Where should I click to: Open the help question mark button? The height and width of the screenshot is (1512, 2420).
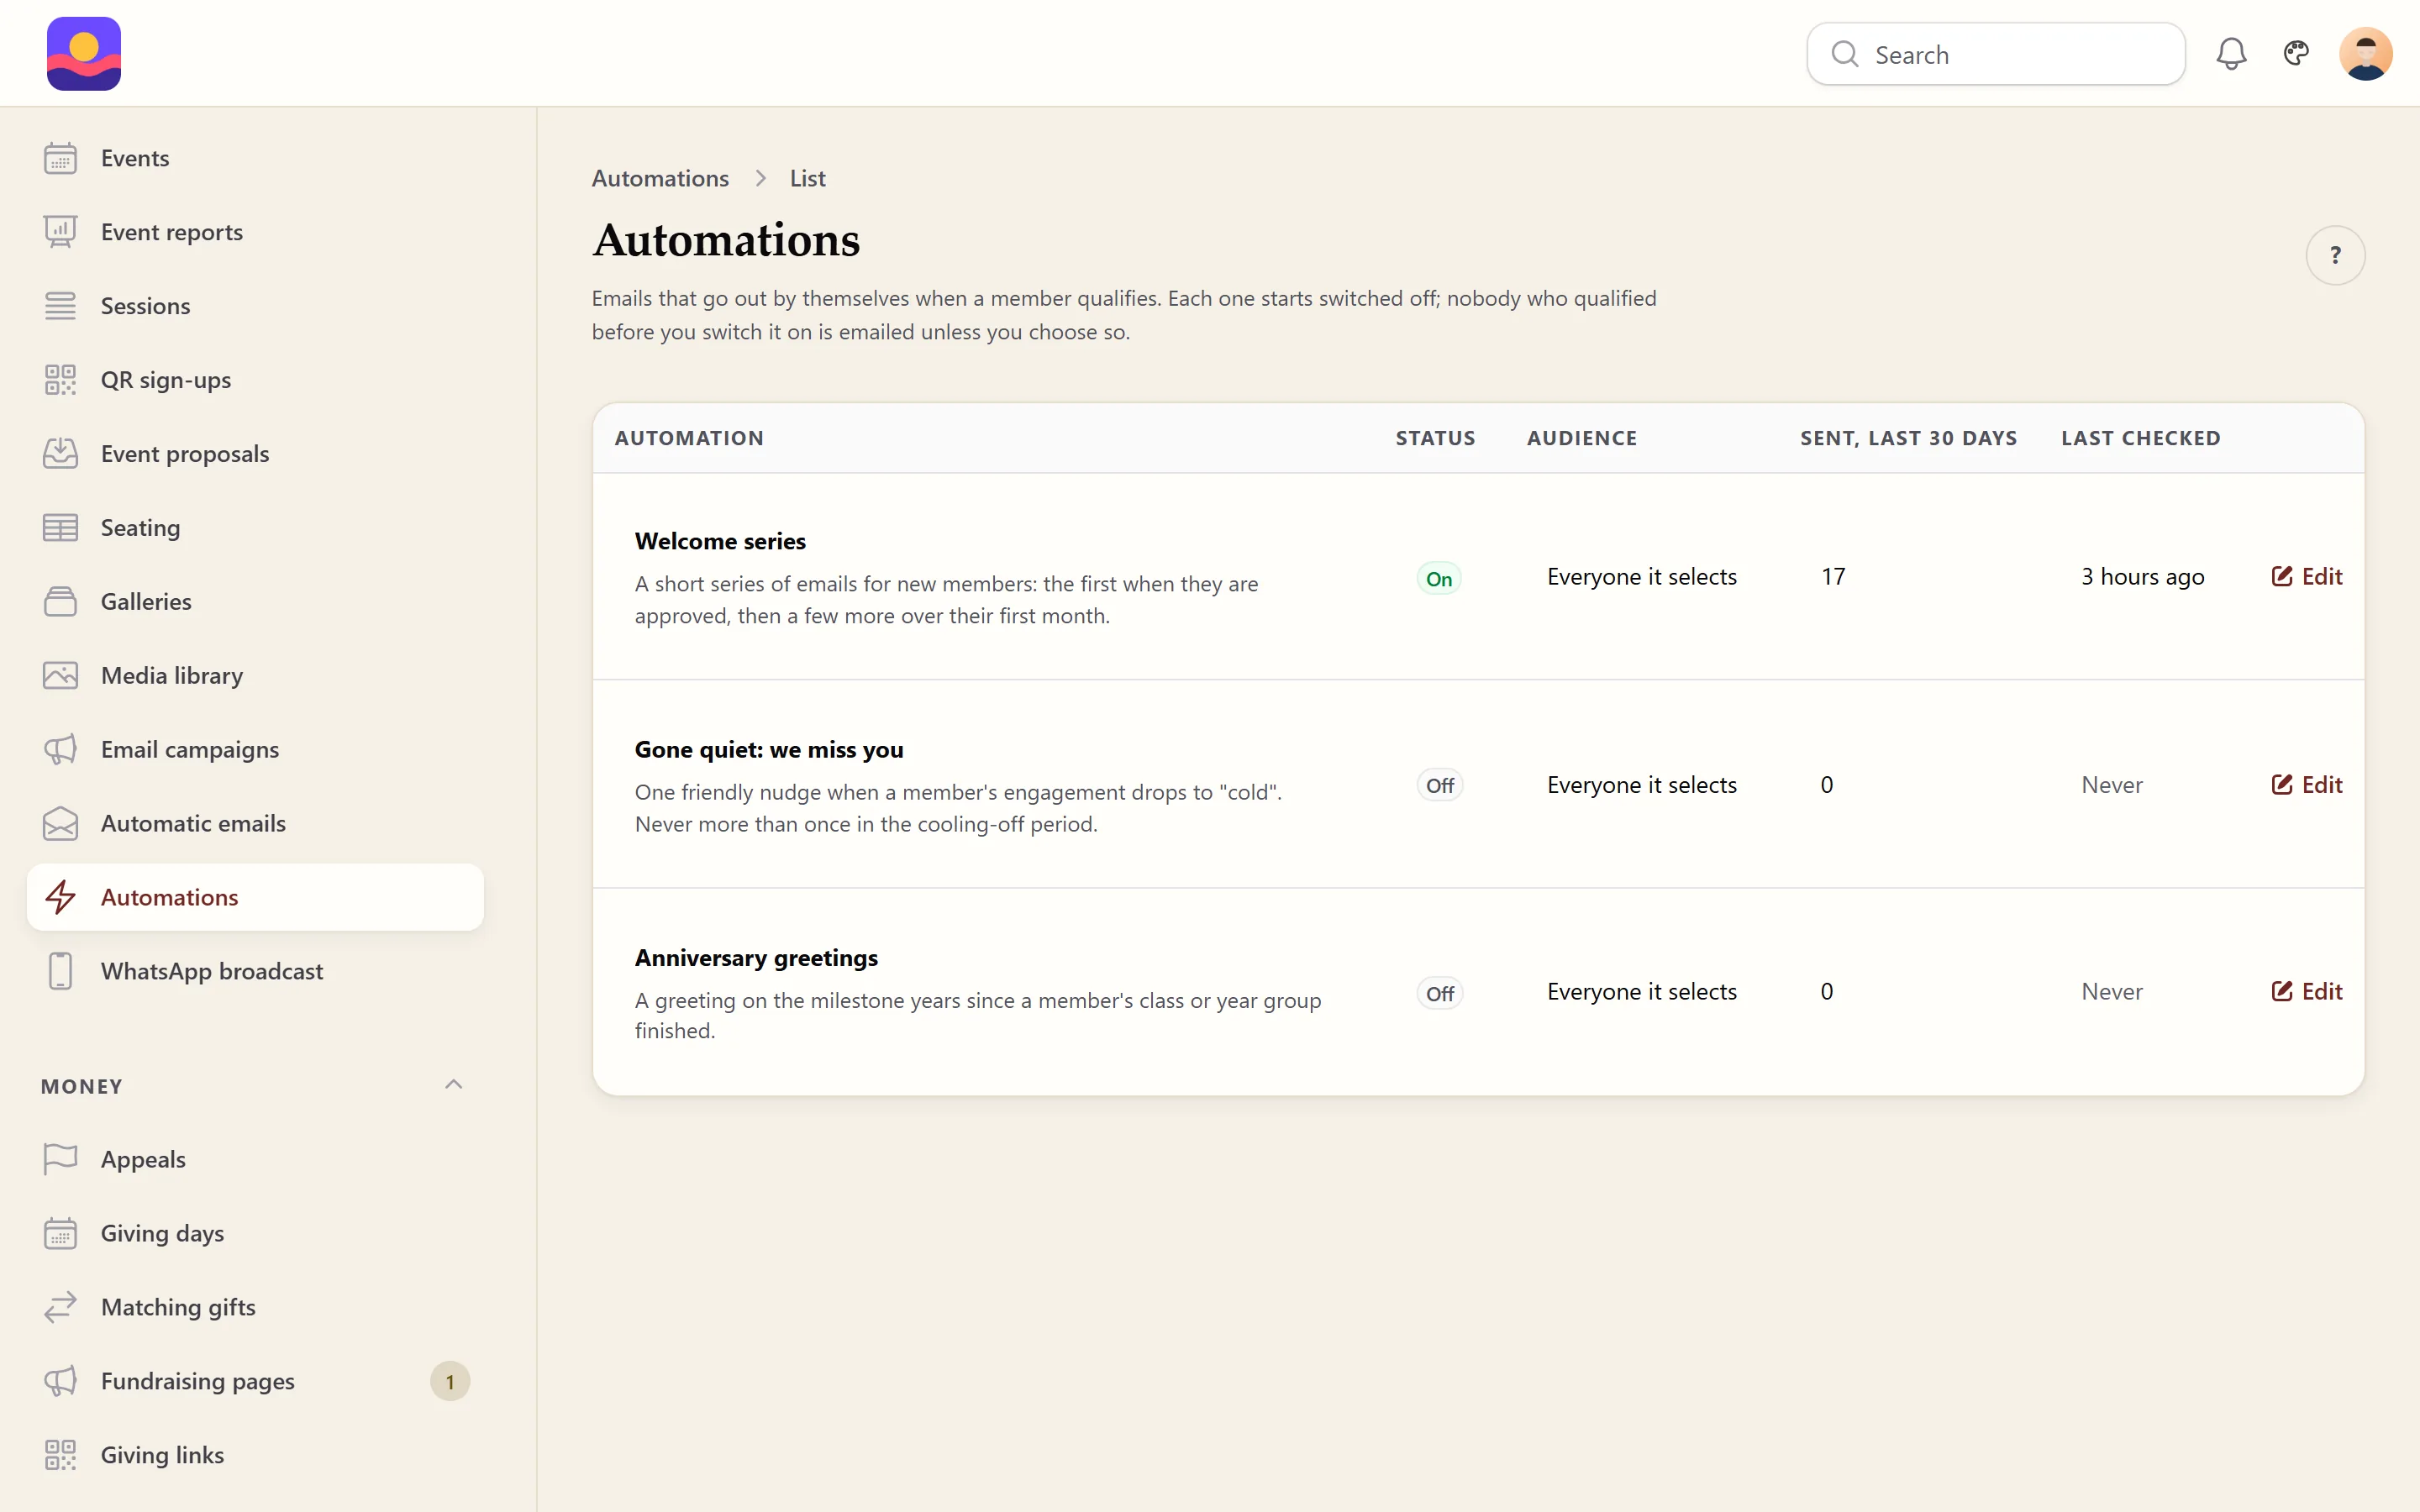(2335, 256)
